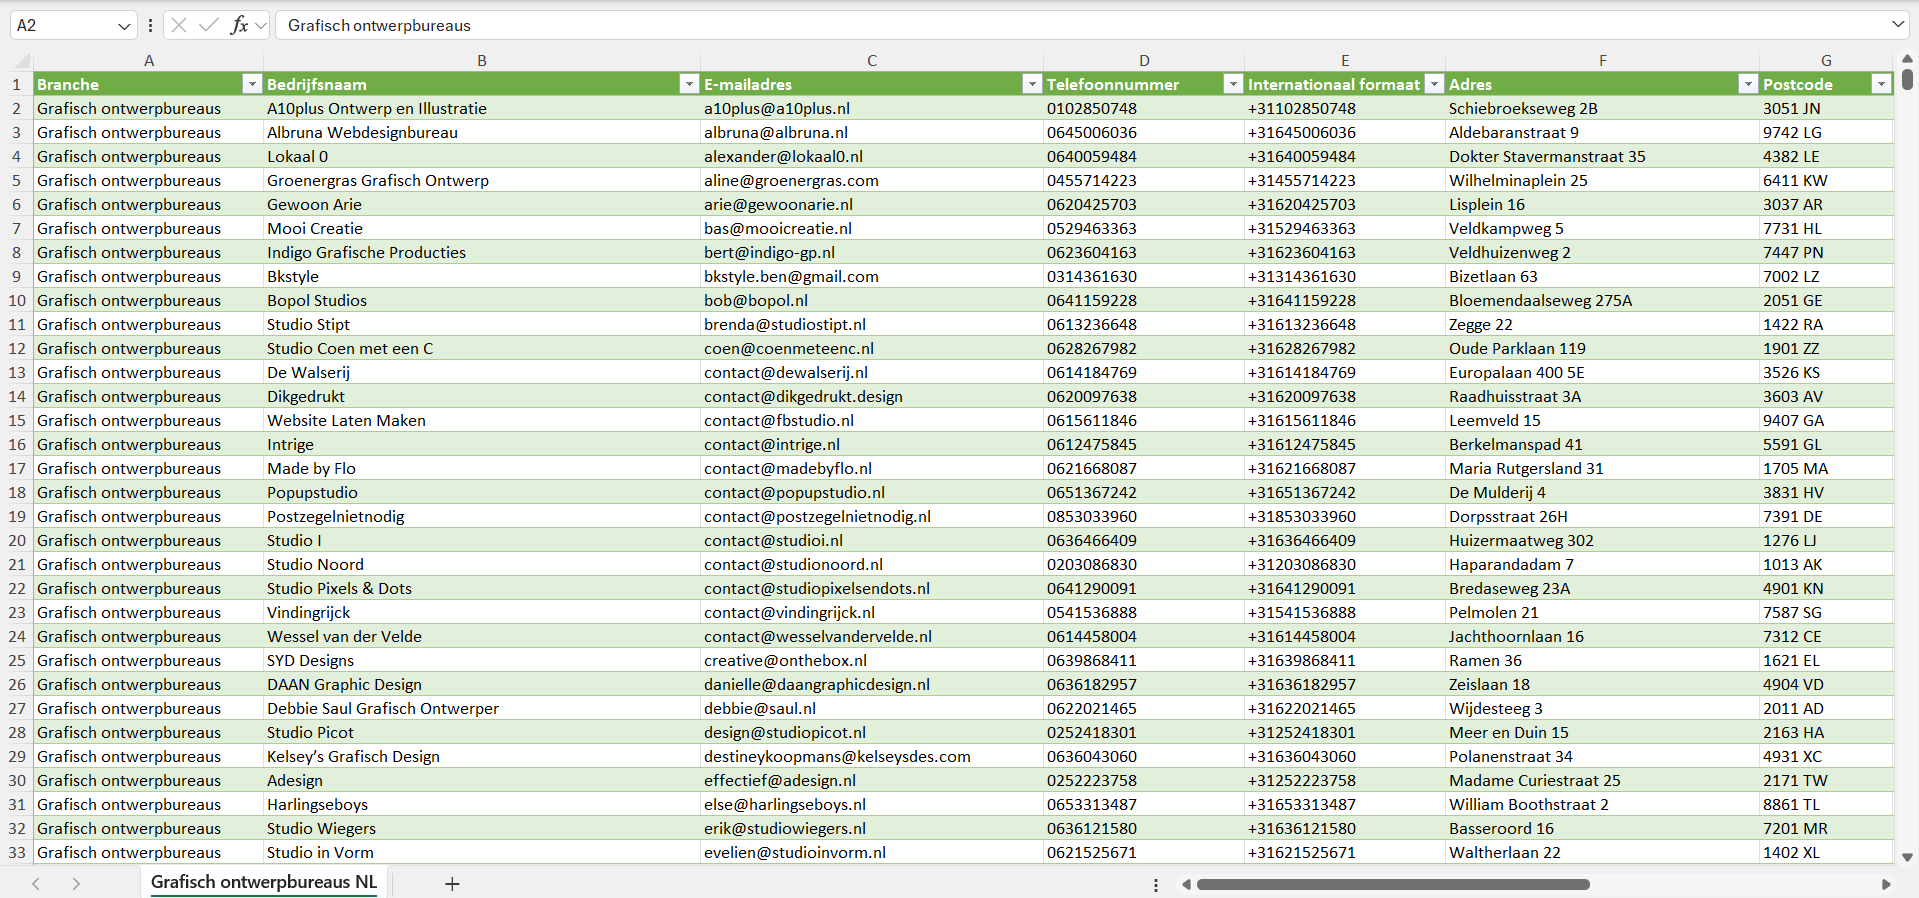Select row 15 header

point(17,420)
